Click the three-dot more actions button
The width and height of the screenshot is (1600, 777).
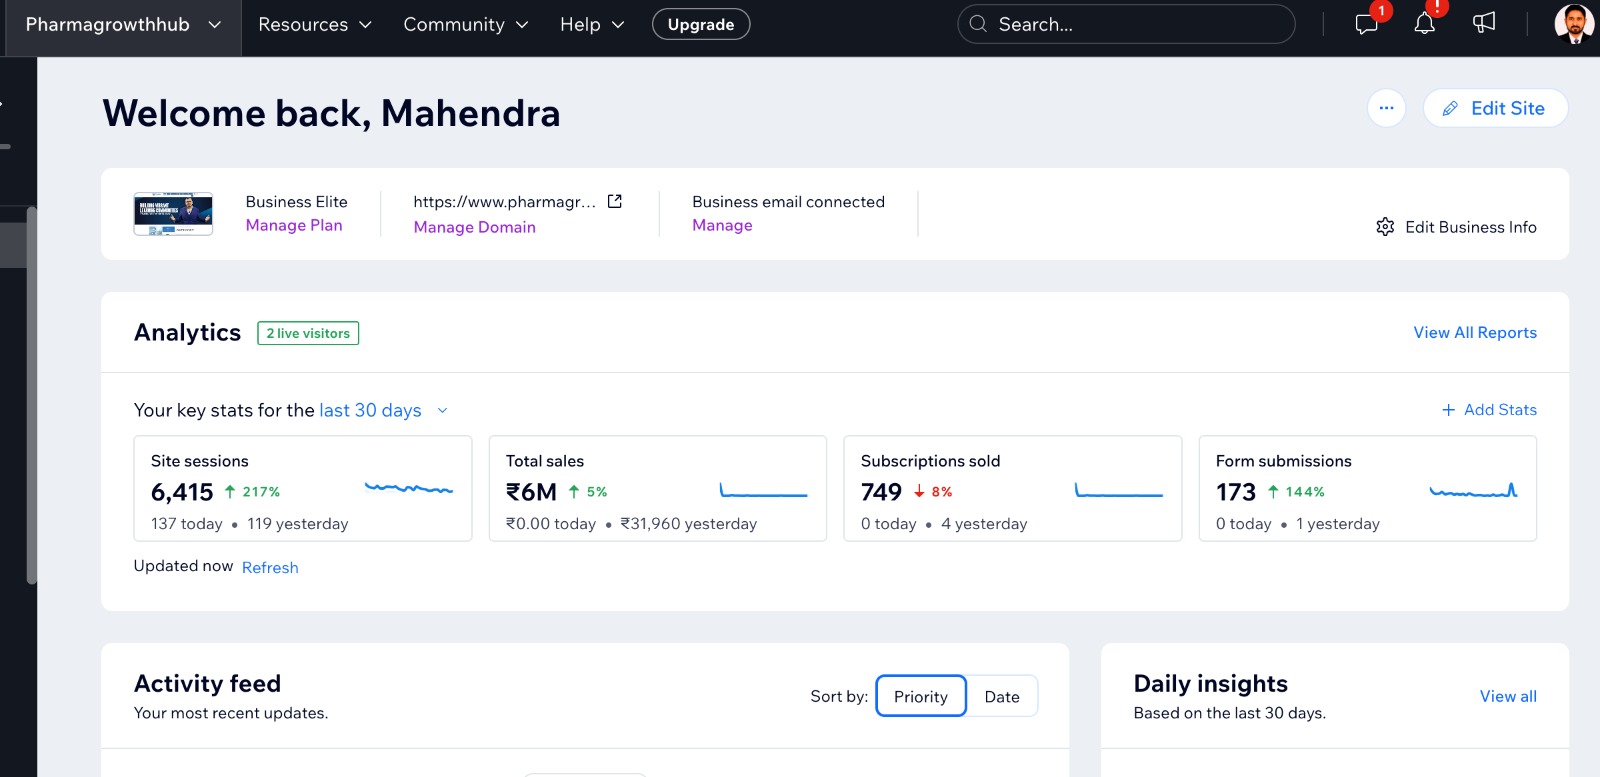pyautogui.click(x=1386, y=108)
